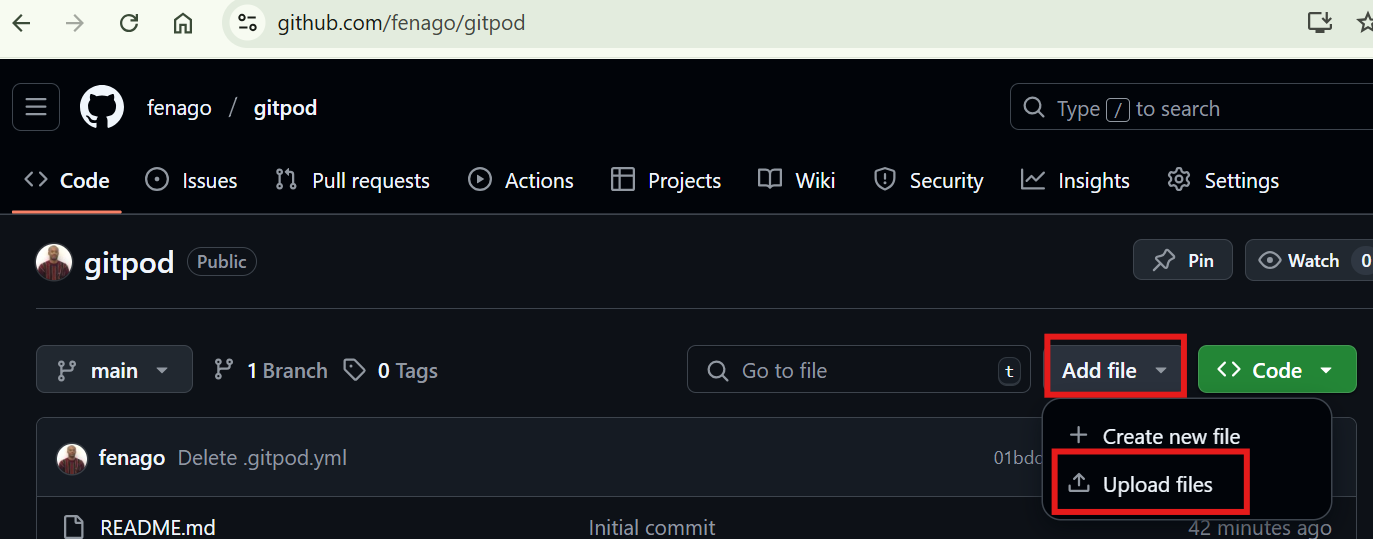Switch to the Code tab
Screen dimensions: 1373x539
coord(67,181)
